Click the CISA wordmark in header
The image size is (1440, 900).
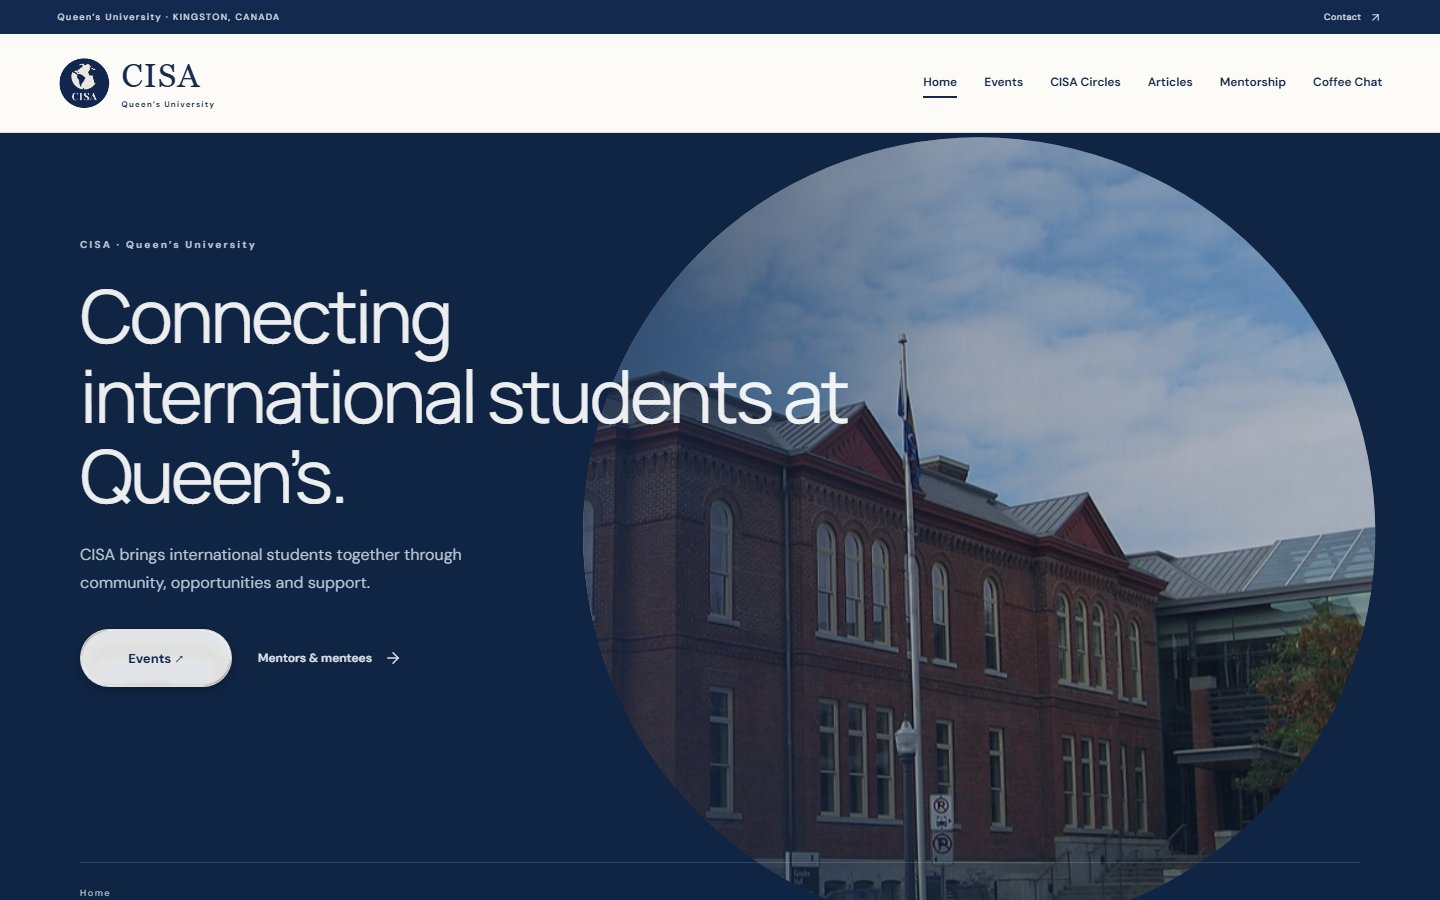pyautogui.click(x=161, y=76)
